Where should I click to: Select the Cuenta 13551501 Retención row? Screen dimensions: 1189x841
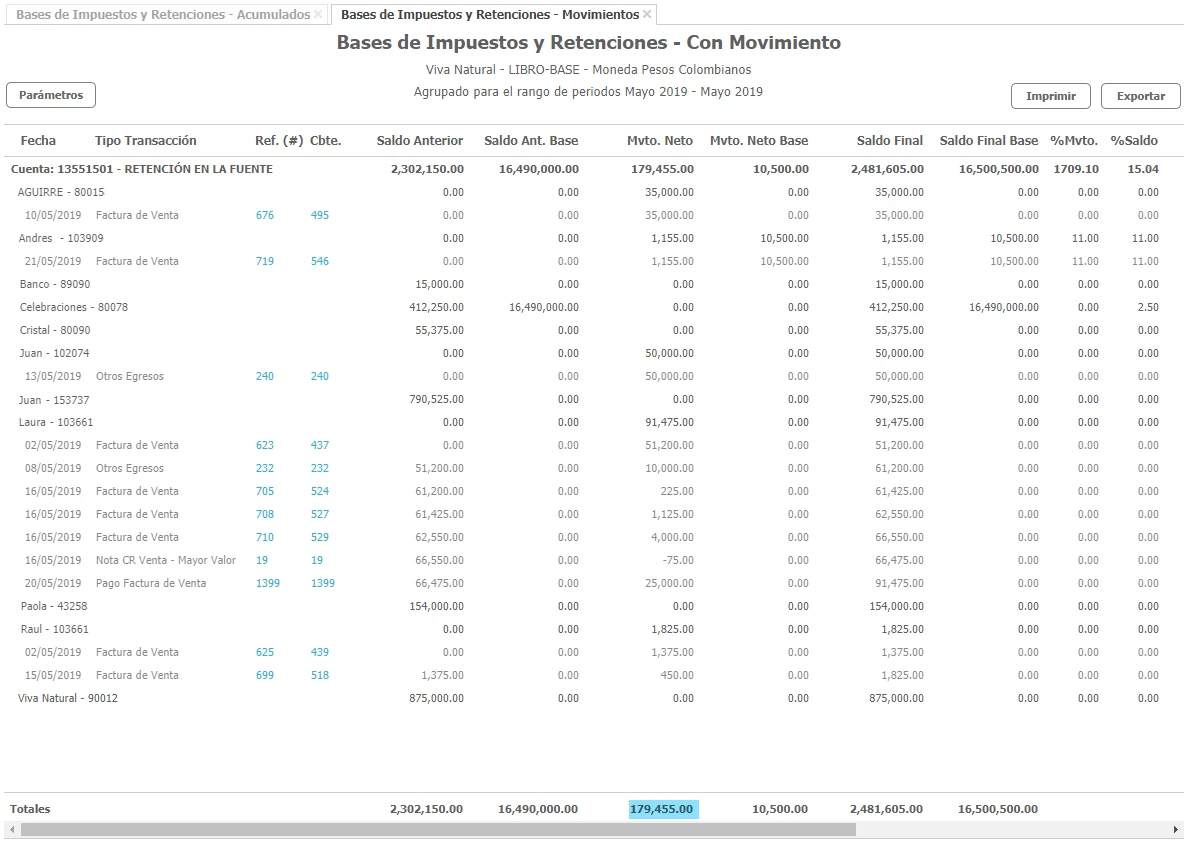pyautogui.click(x=141, y=169)
